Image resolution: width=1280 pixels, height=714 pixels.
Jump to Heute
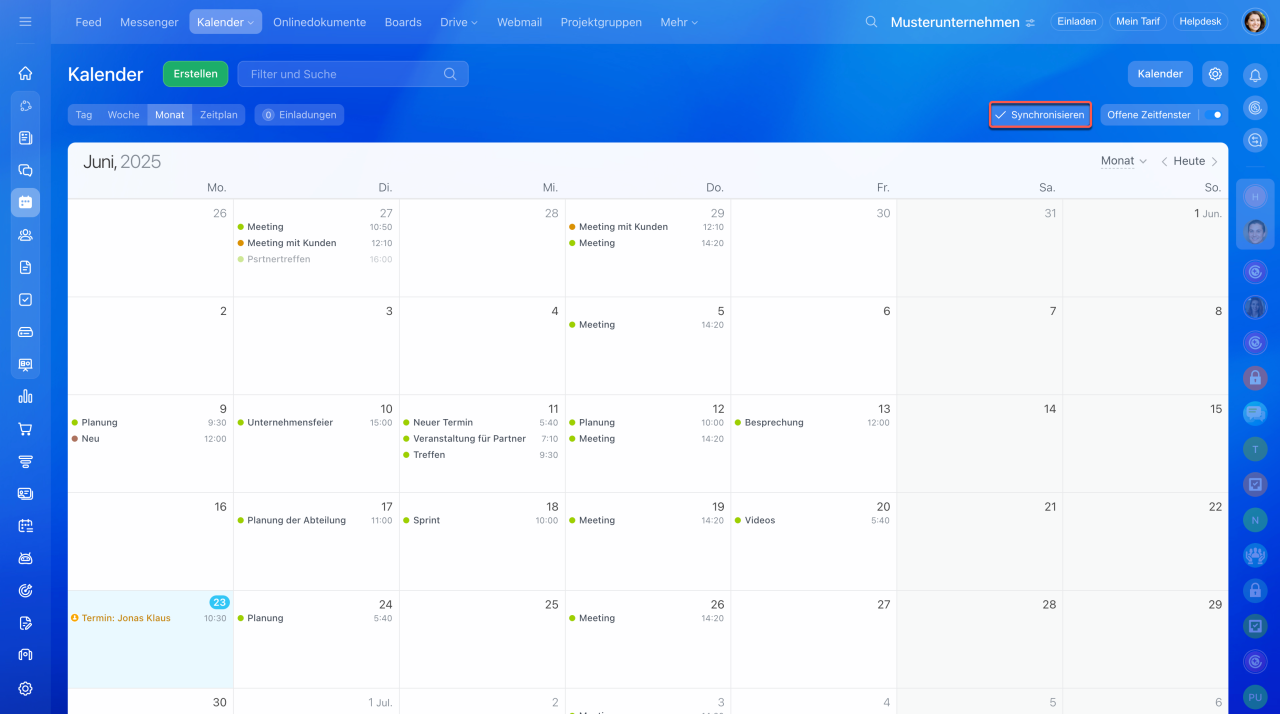pyautogui.click(x=1189, y=161)
